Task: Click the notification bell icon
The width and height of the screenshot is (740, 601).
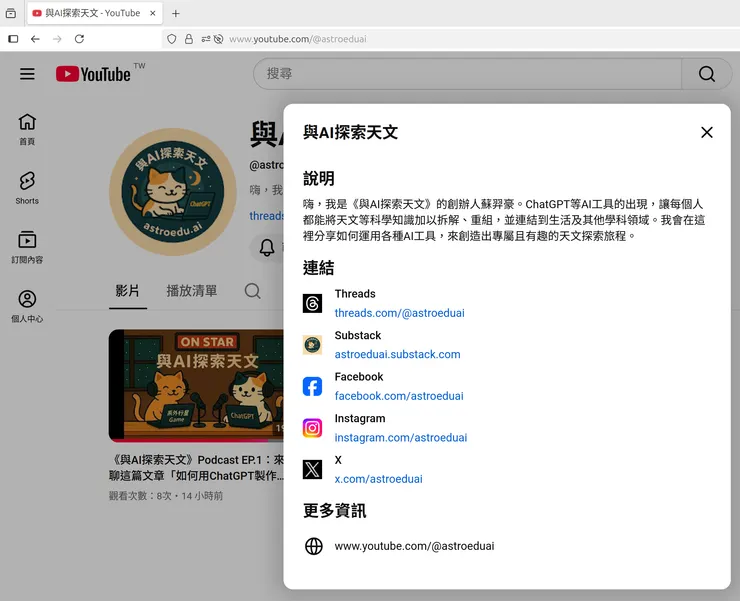Action: point(267,247)
